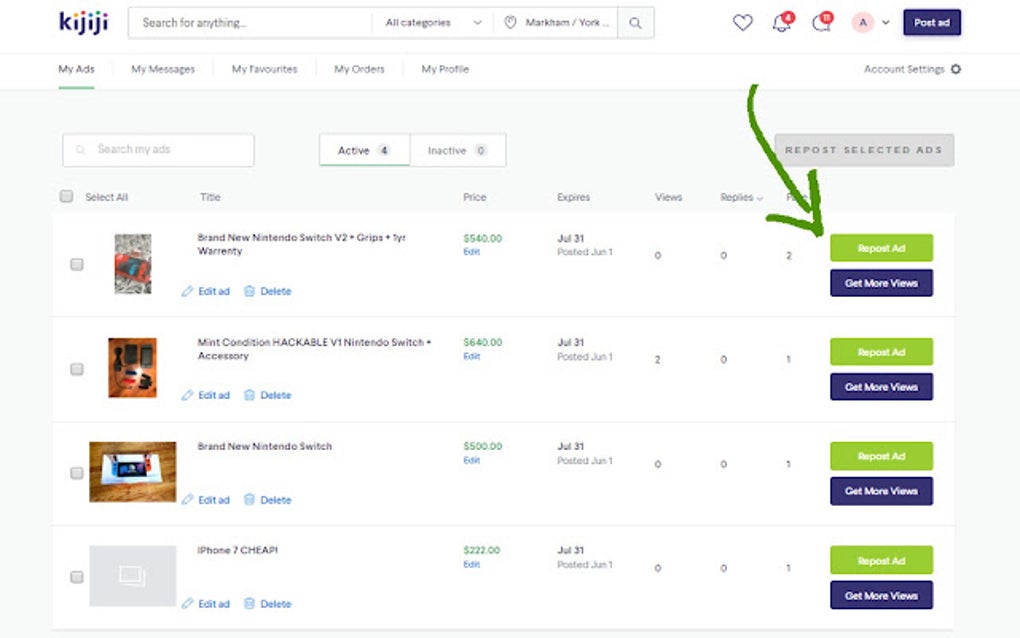Click pencil icon for Brand New Nintendo Switch ad

pos(187,500)
